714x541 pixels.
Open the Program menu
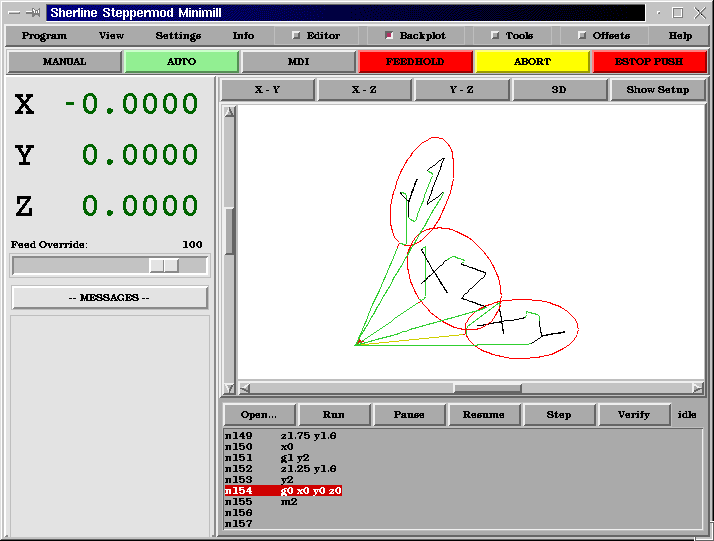[x=44, y=36]
